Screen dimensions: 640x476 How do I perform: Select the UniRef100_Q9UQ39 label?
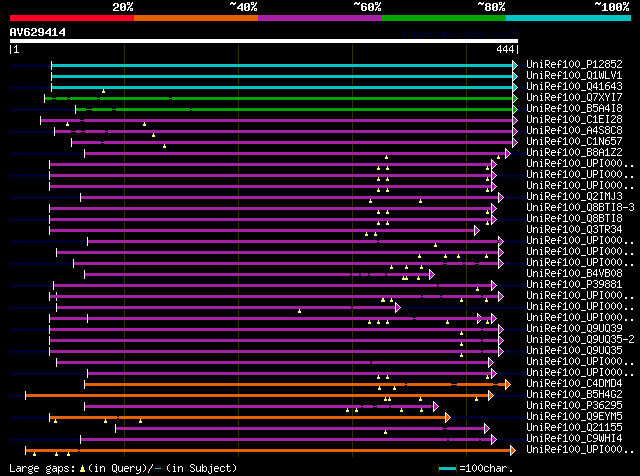[x=574, y=329]
